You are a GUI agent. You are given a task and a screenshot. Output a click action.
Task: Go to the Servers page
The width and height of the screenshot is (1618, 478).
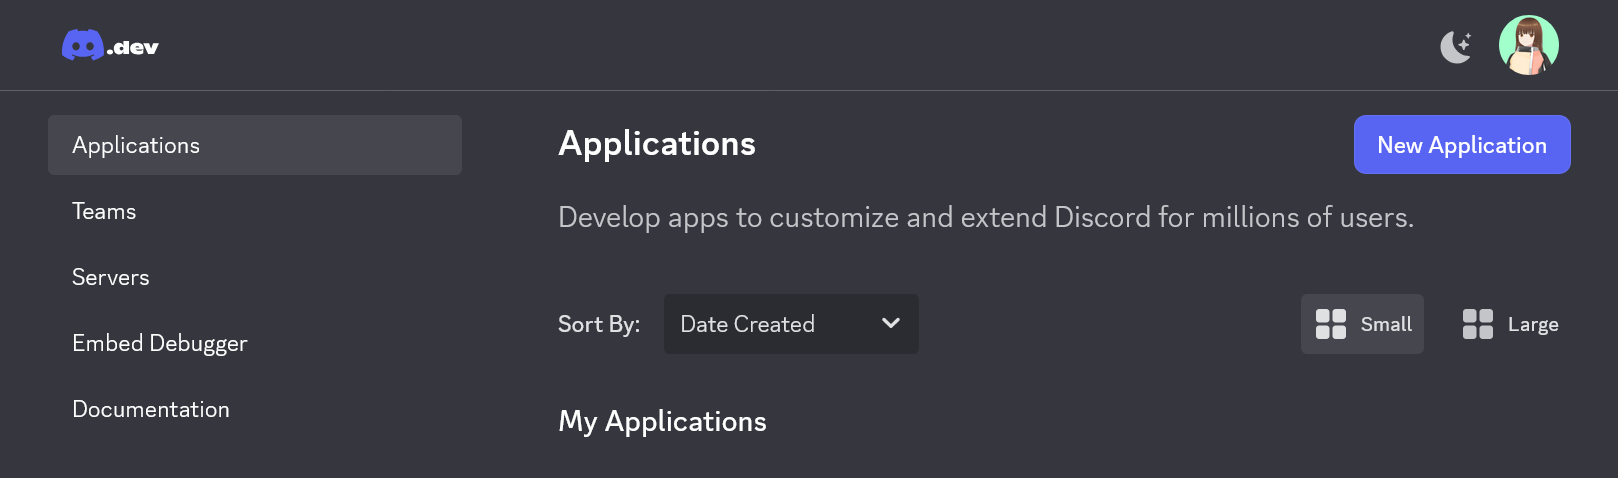tap(111, 277)
